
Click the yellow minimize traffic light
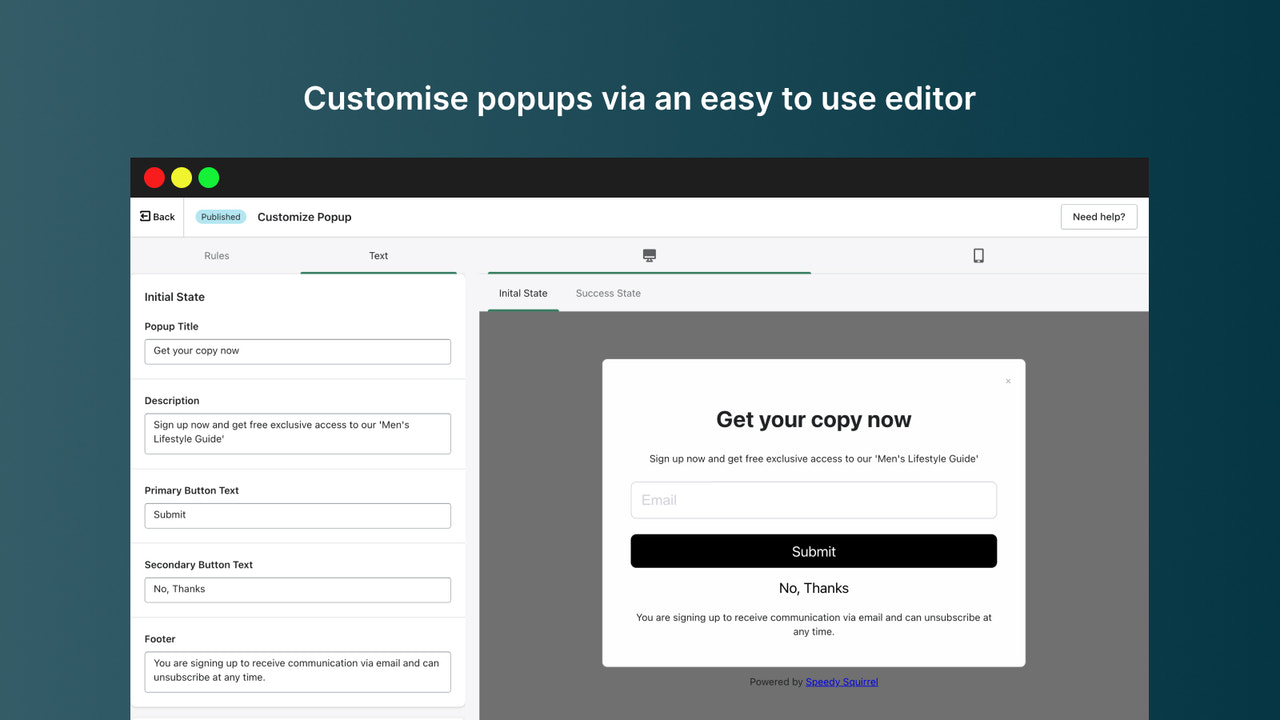pos(181,177)
